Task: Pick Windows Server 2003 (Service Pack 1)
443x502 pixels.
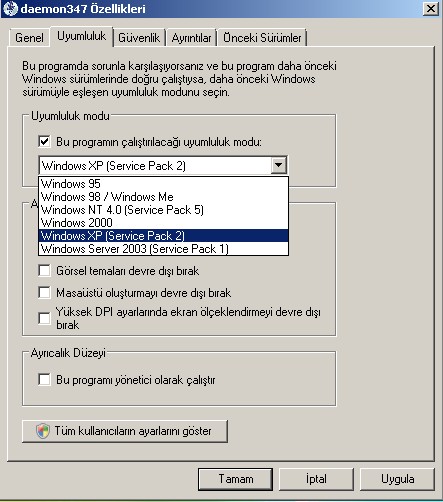Action: click(x=163, y=249)
